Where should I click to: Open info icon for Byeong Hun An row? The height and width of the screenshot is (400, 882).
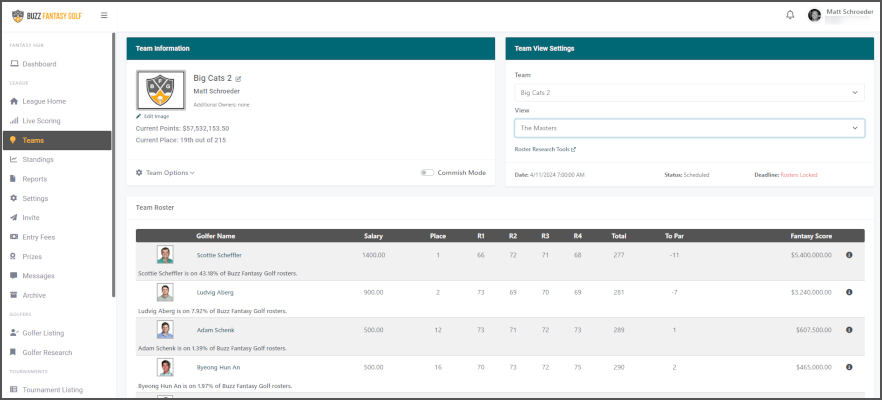coord(849,367)
